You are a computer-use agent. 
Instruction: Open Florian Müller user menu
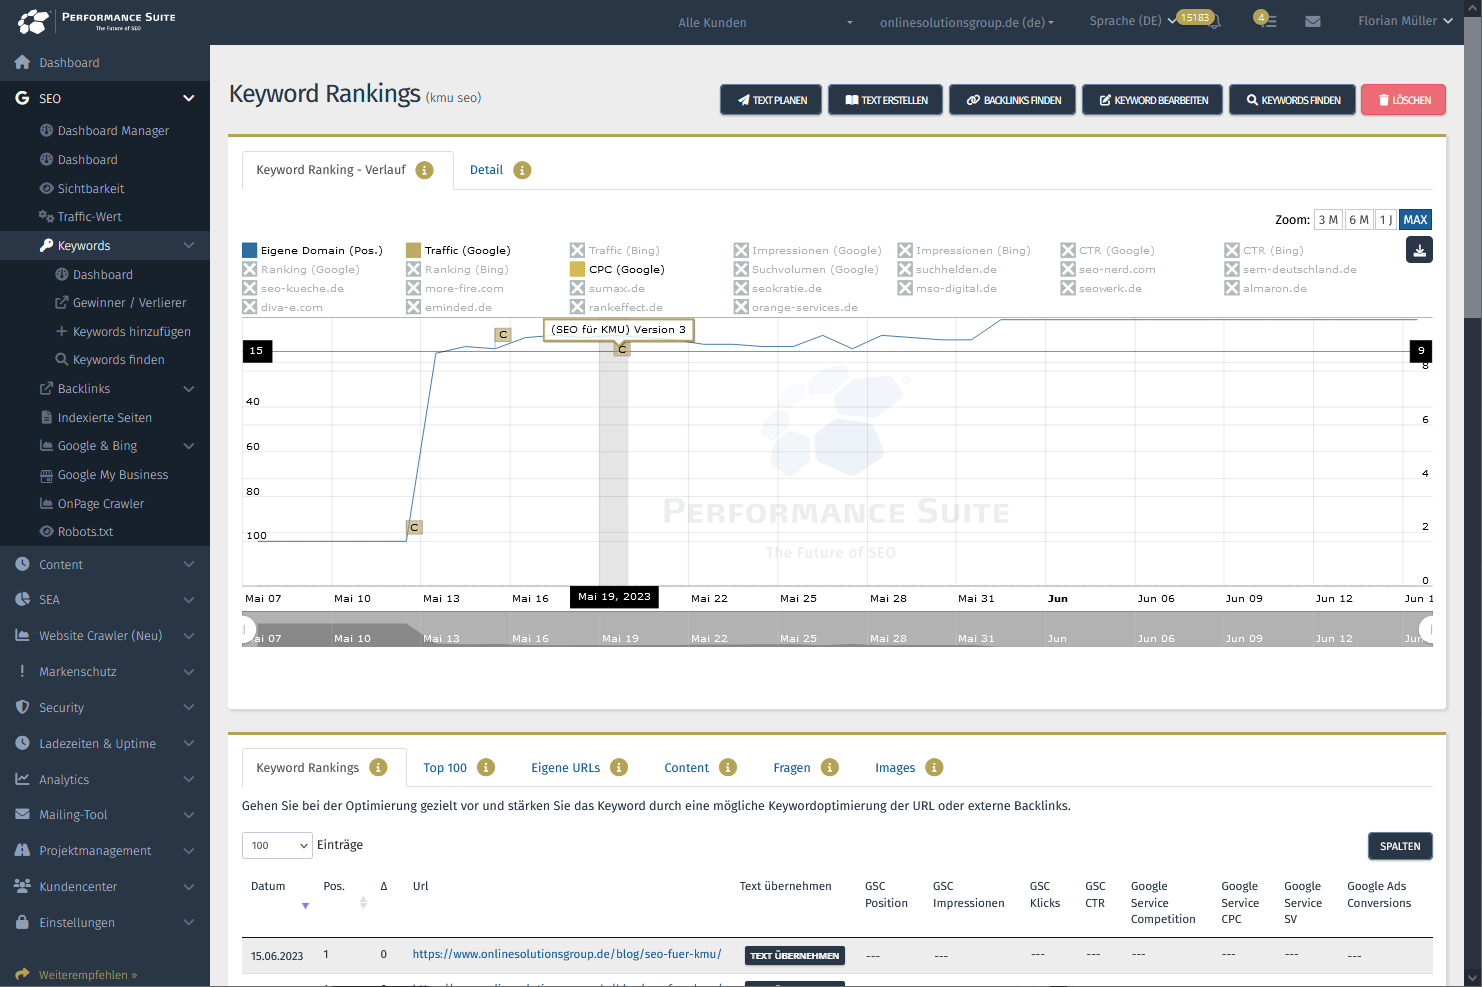1405,21
